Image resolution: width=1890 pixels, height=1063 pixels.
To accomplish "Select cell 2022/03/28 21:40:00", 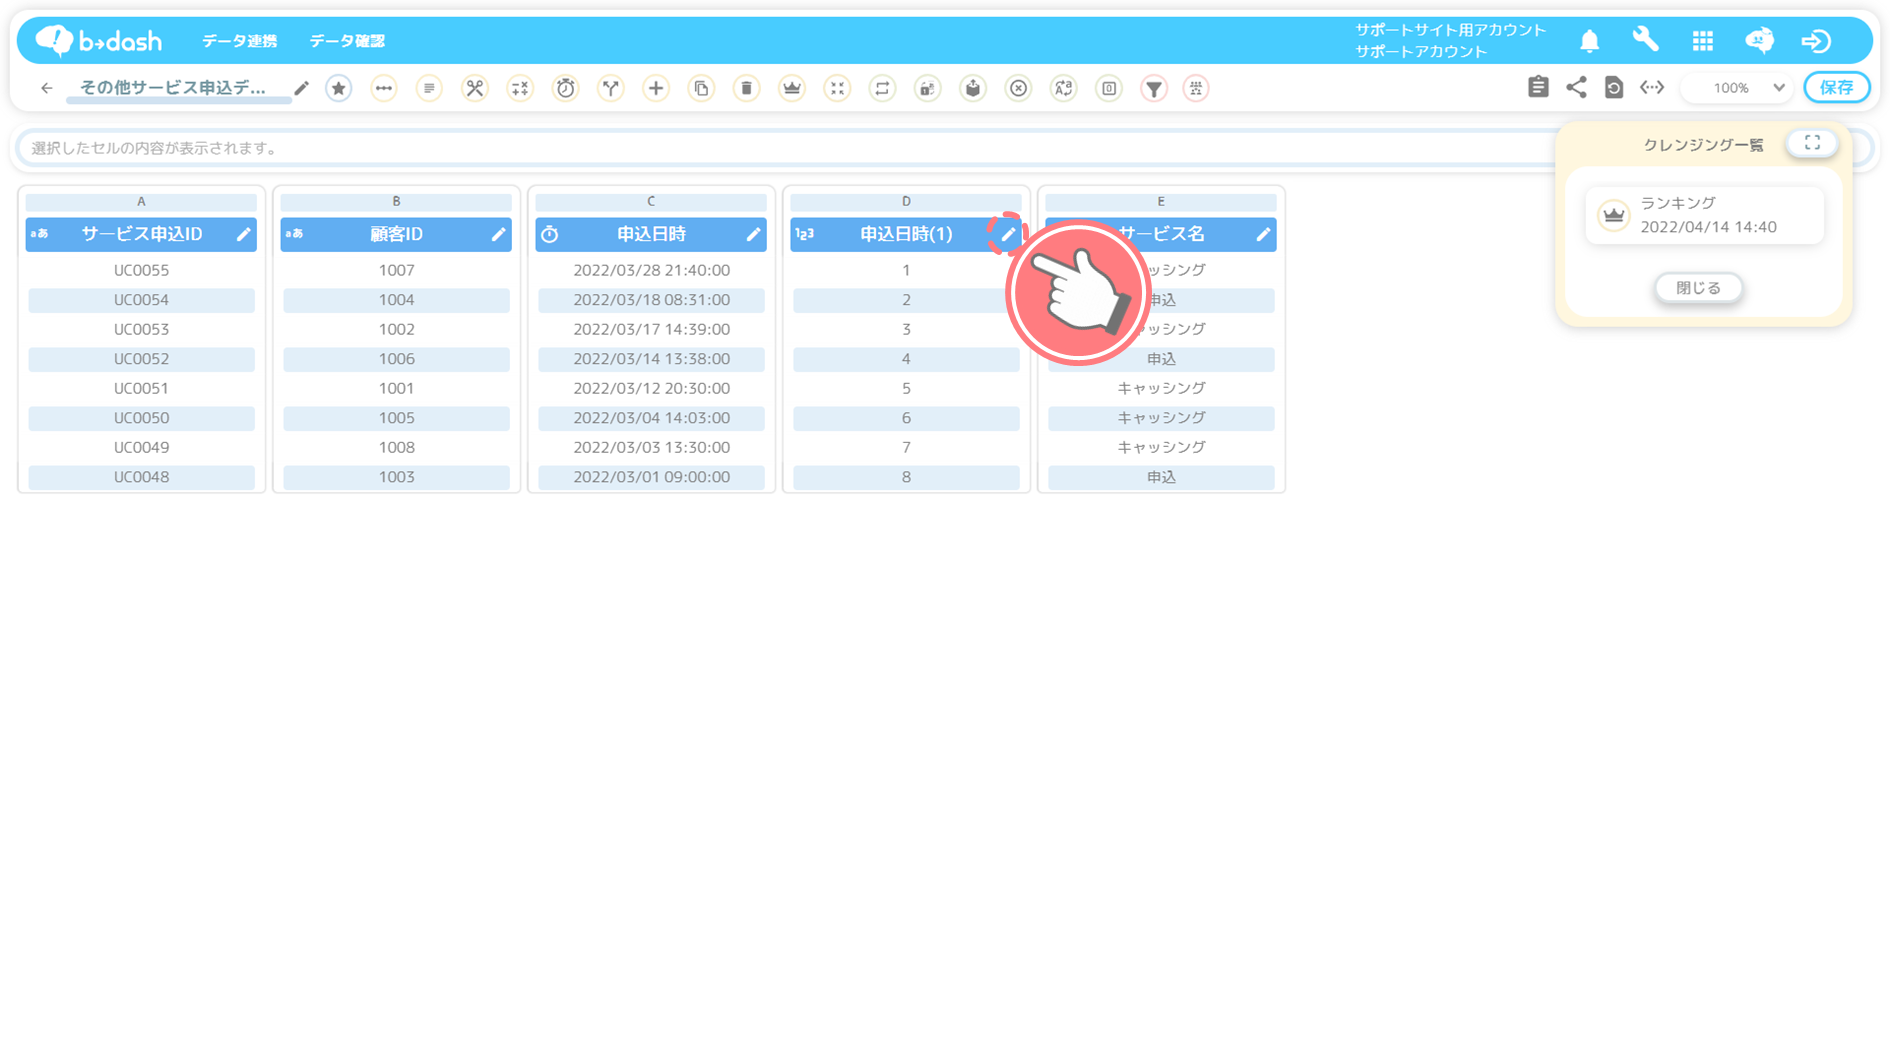I will pos(651,270).
